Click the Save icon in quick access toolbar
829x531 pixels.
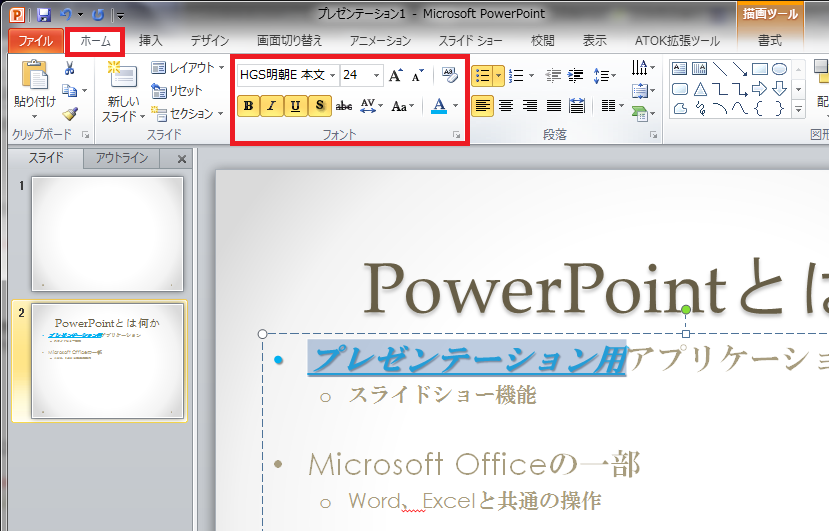click(x=44, y=15)
